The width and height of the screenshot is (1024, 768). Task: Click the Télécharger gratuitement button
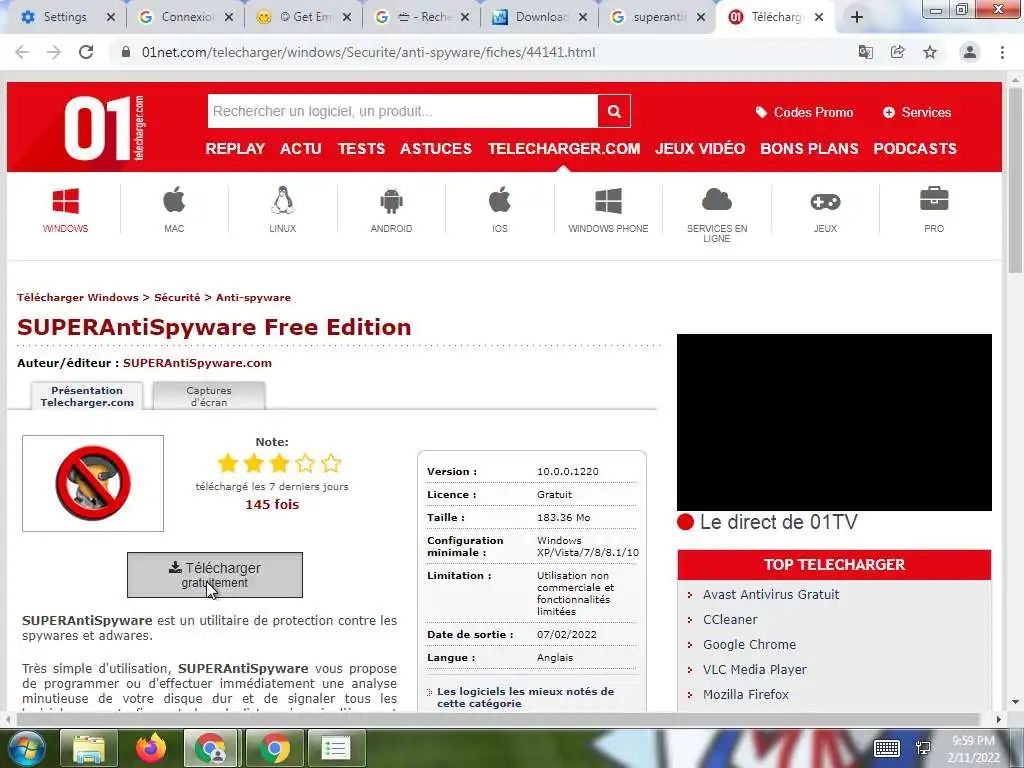[x=215, y=575]
